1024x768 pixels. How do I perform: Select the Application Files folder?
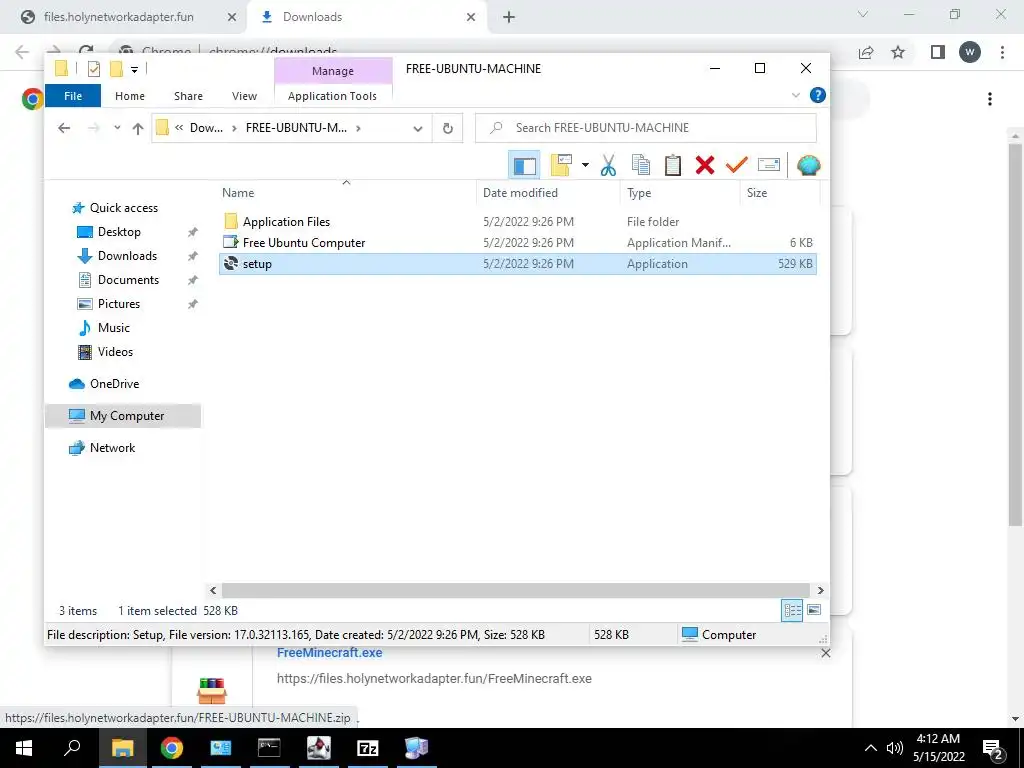tap(517, 221)
